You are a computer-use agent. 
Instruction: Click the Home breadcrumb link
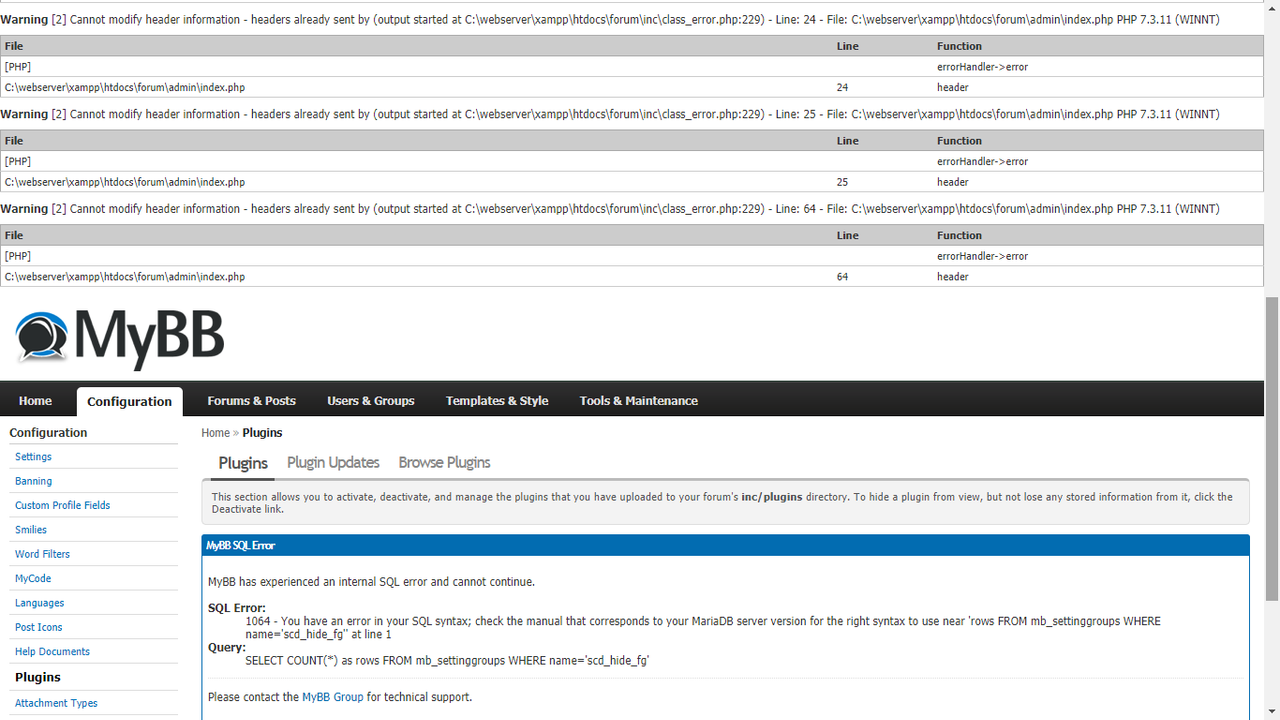pos(215,433)
